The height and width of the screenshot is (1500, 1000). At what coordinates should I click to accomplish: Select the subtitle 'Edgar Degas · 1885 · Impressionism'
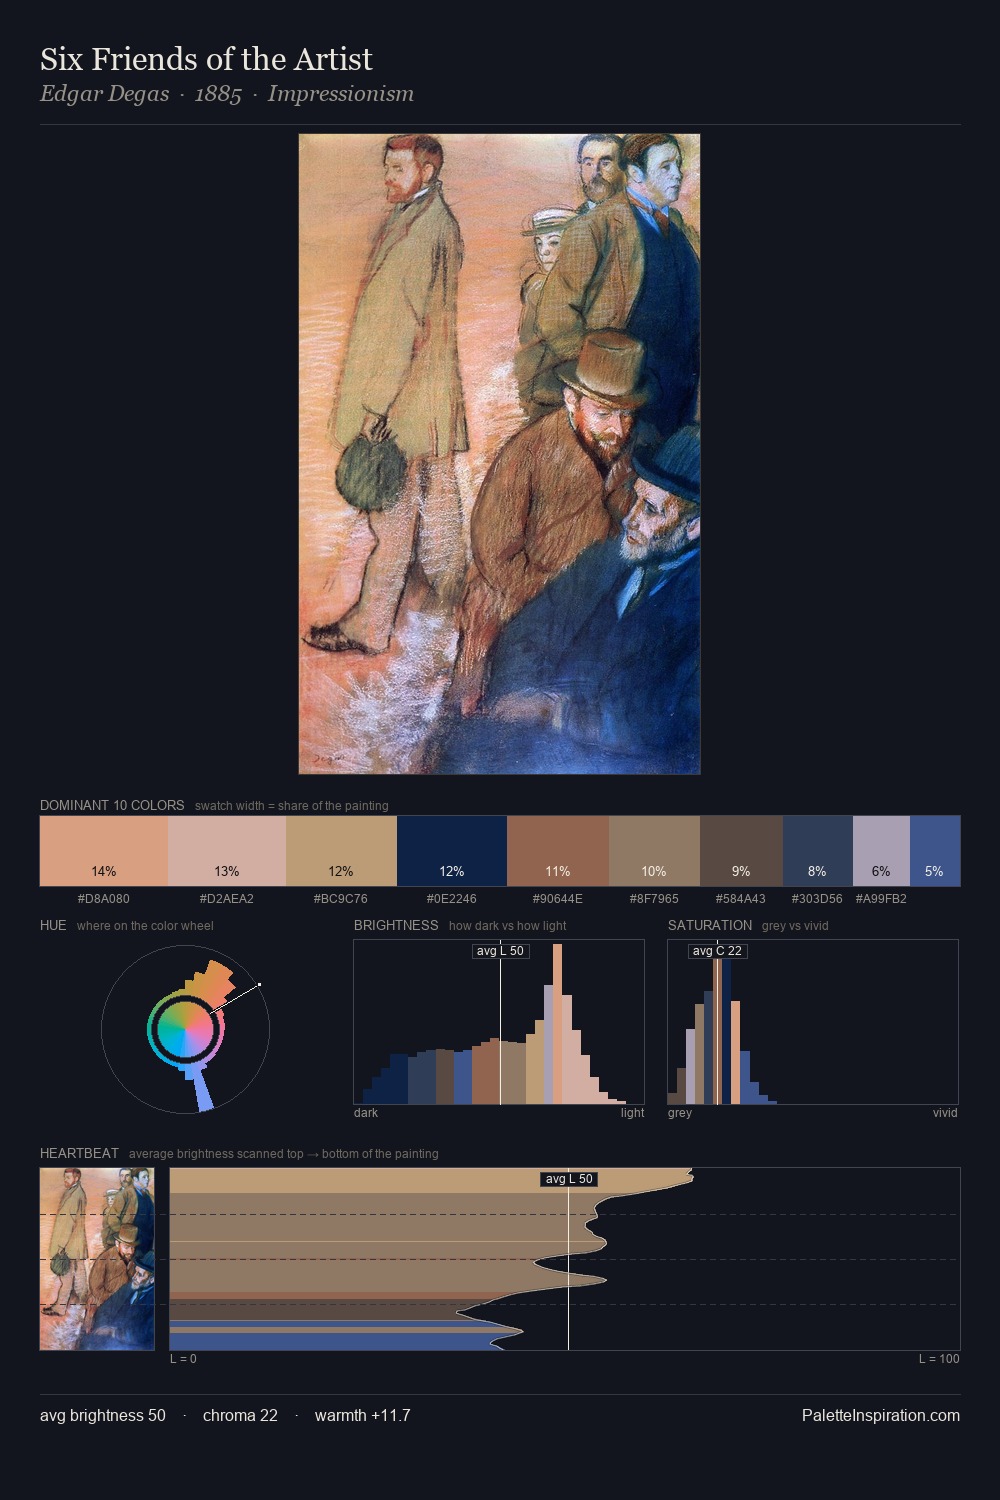point(227,94)
